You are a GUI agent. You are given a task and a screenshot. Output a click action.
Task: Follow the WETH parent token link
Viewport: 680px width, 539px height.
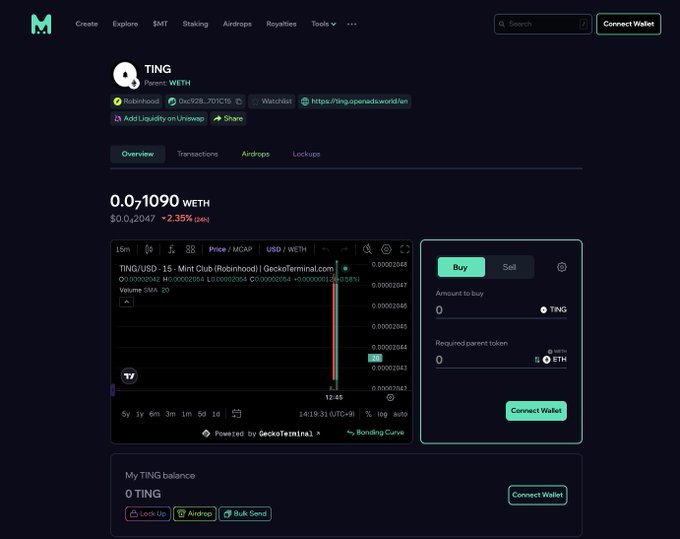tap(180, 83)
